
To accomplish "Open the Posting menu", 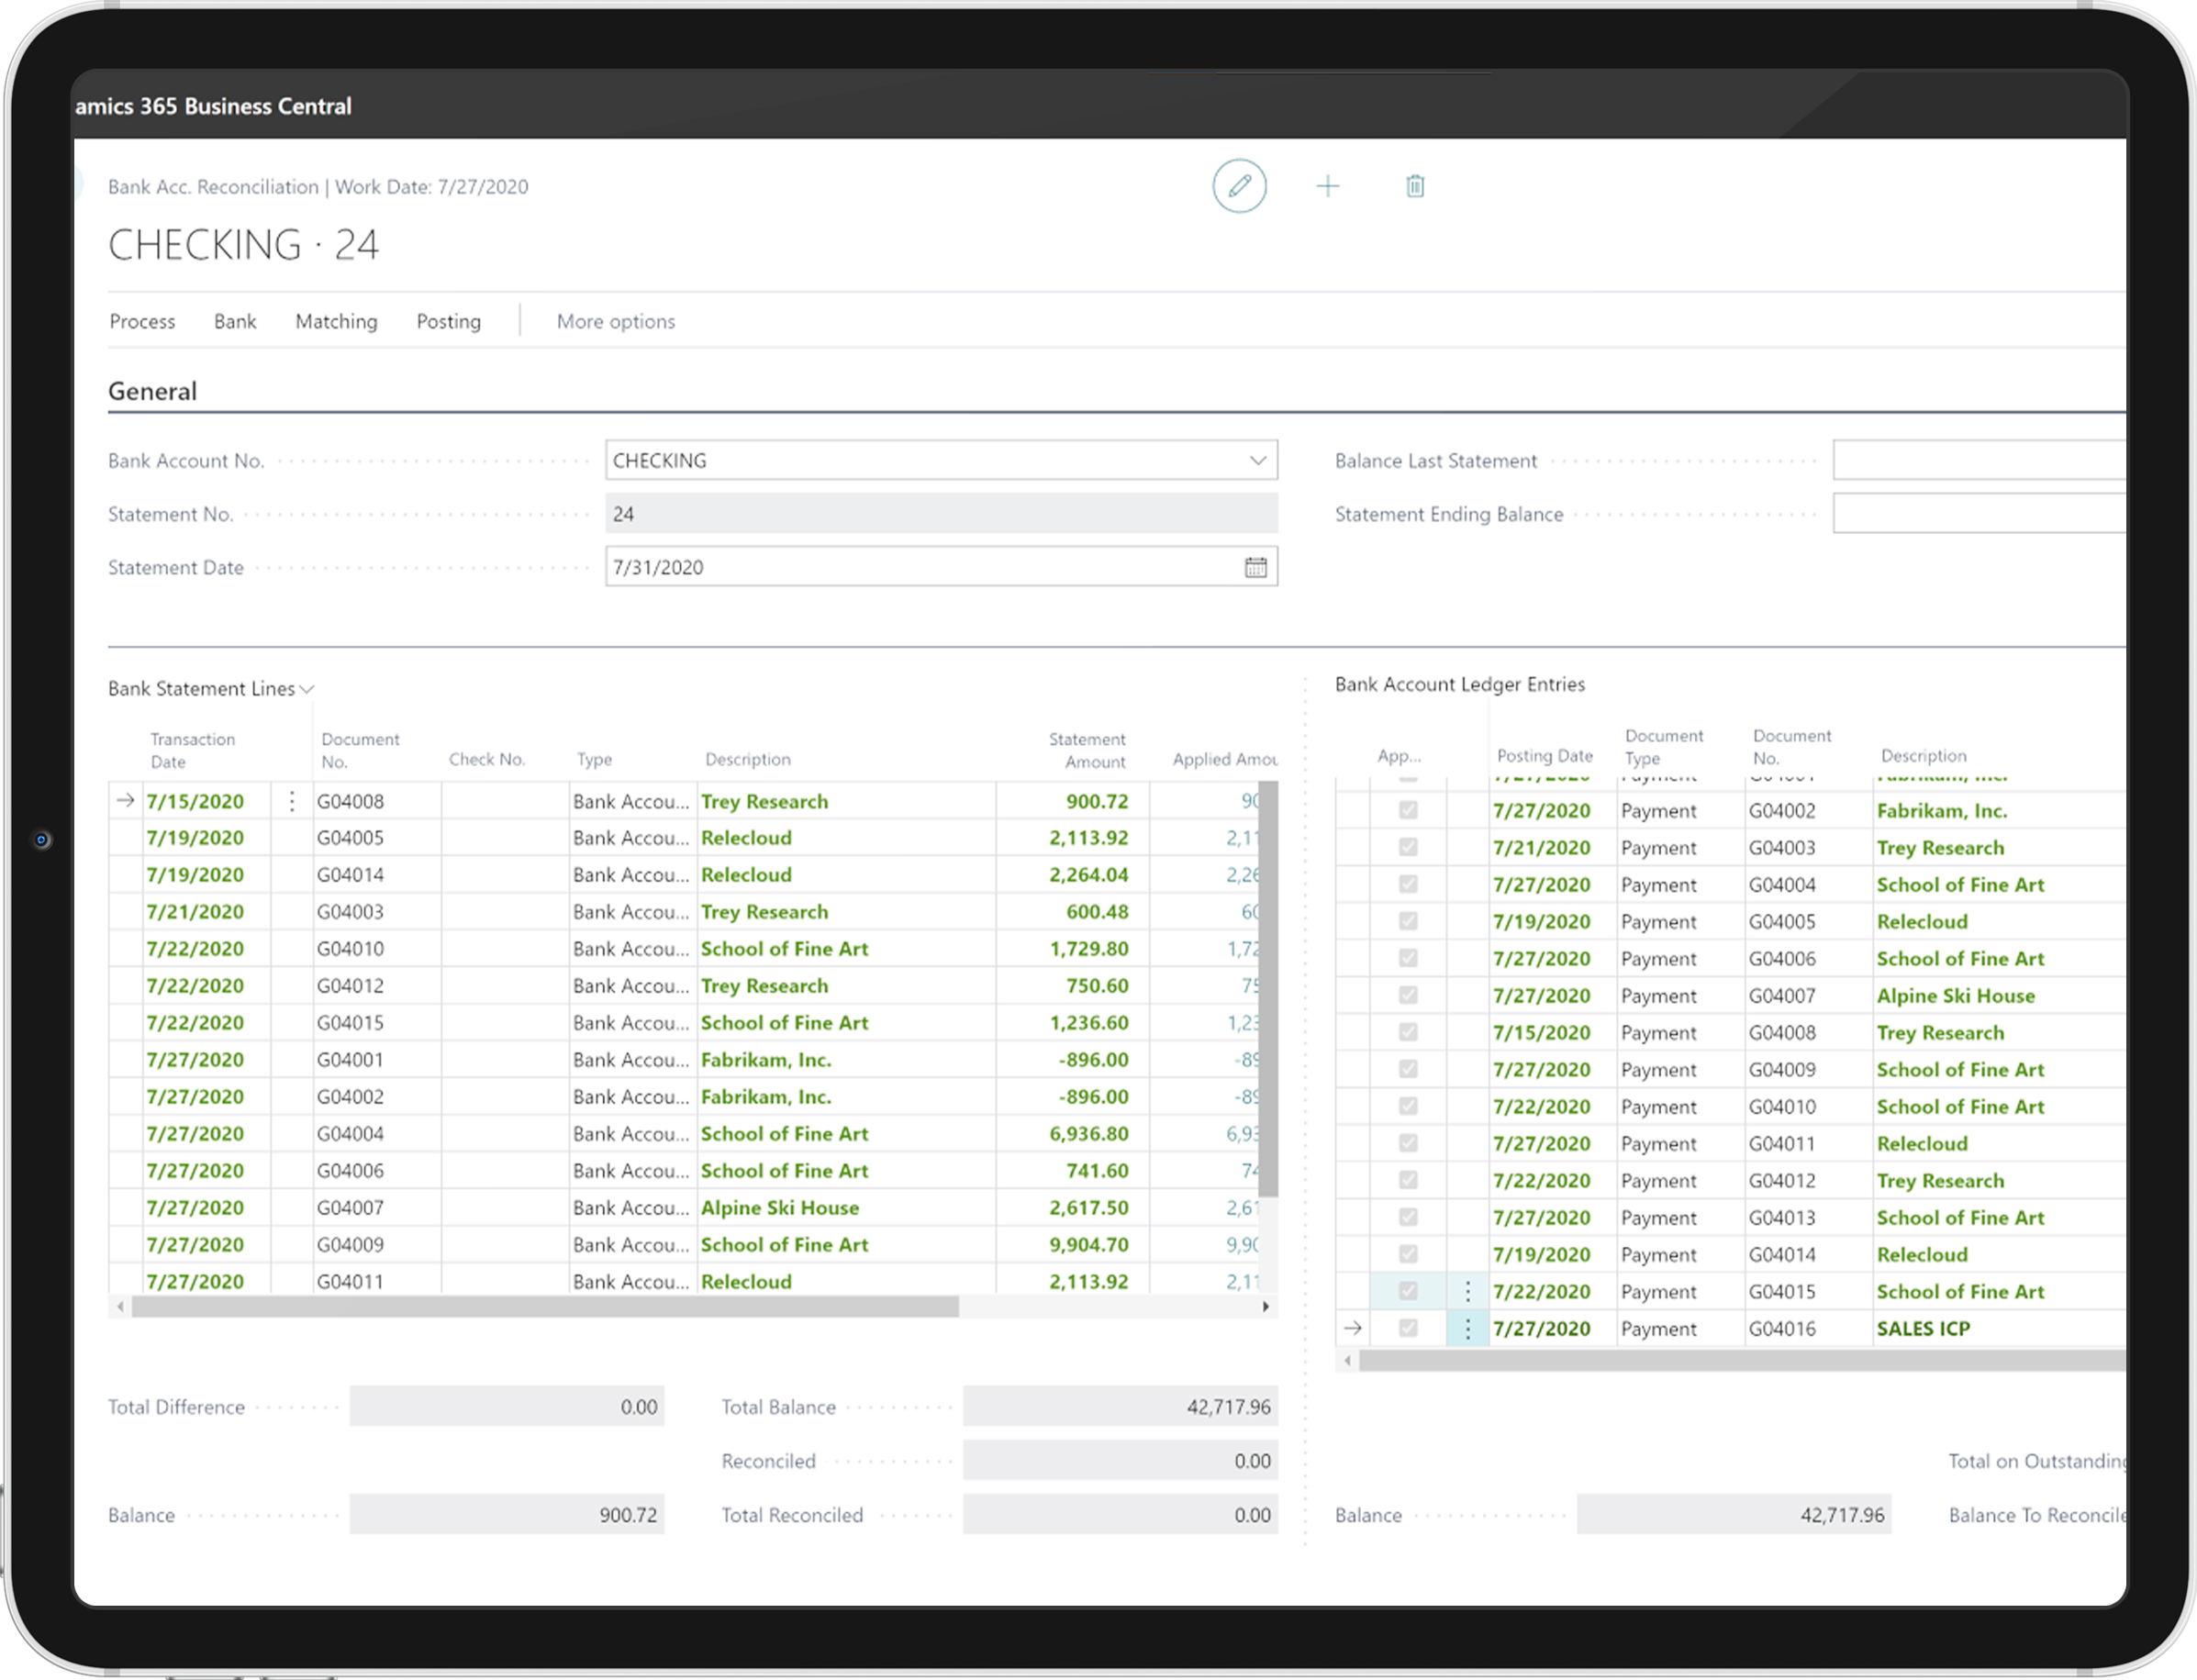I will pyautogui.click(x=448, y=321).
